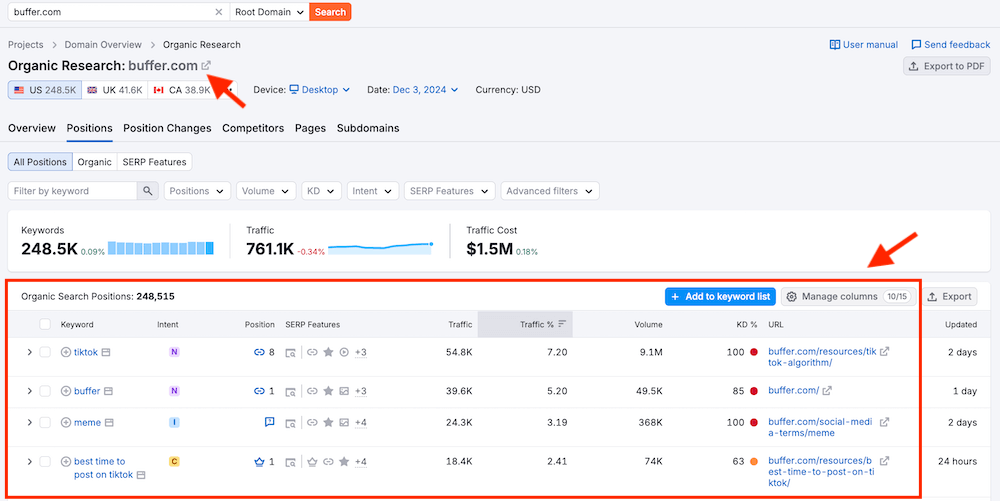Screen dimensions: 1000x501
Task: Switch to the Position Changes tab
Action: click(x=167, y=128)
